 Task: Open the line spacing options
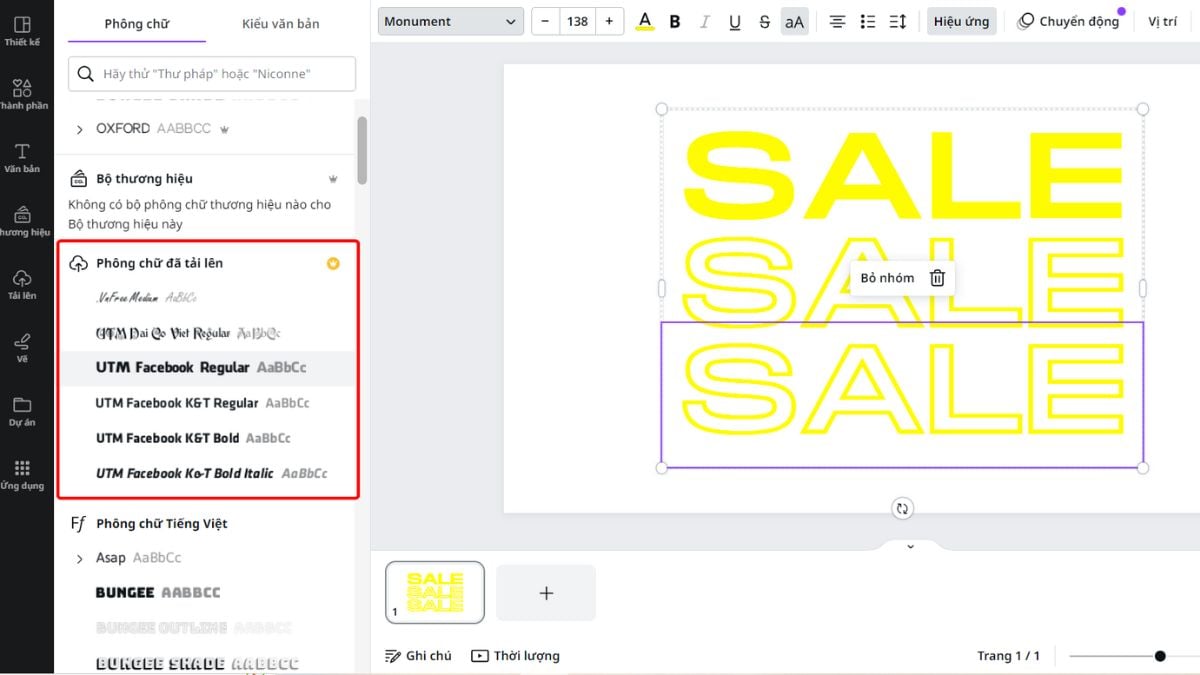898,21
